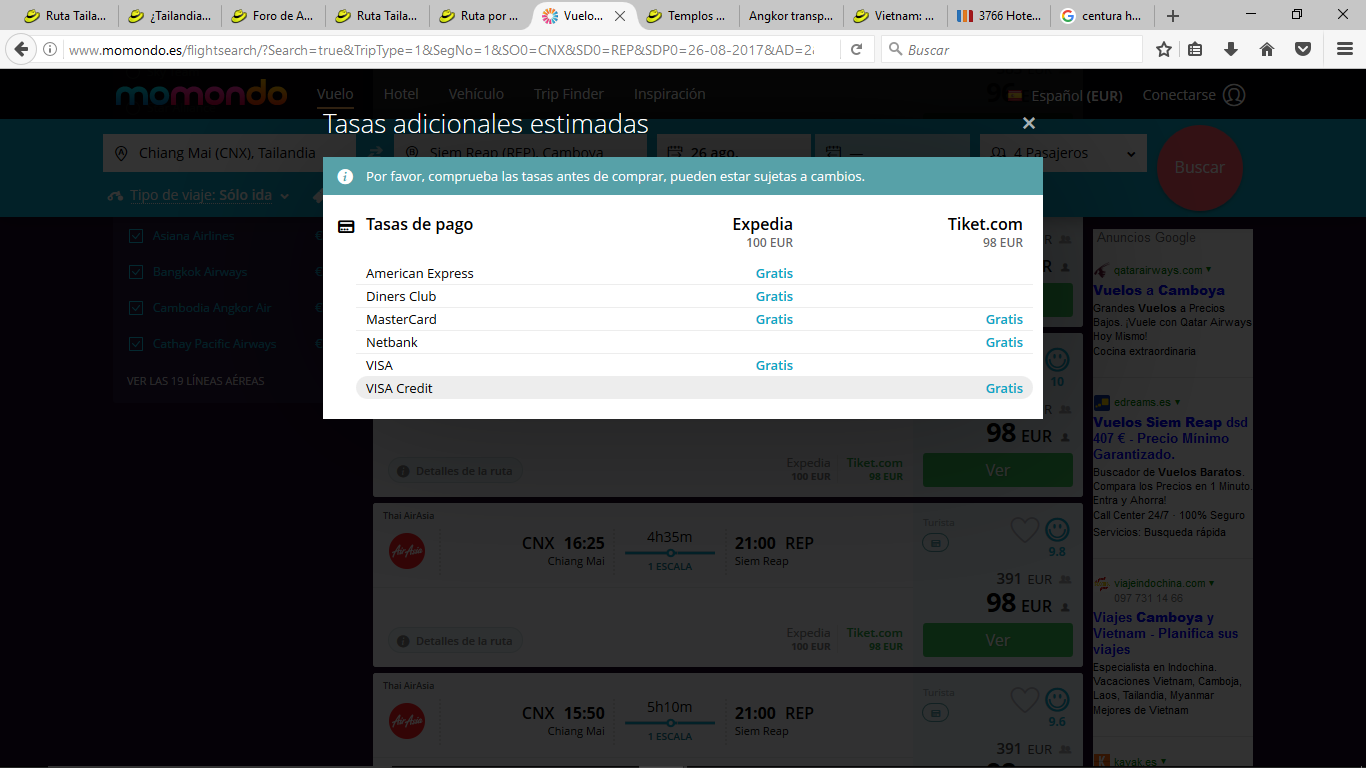1366x768 pixels.
Task: Click the Firefox Buscar search box
Action: (x=1011, y=49)
